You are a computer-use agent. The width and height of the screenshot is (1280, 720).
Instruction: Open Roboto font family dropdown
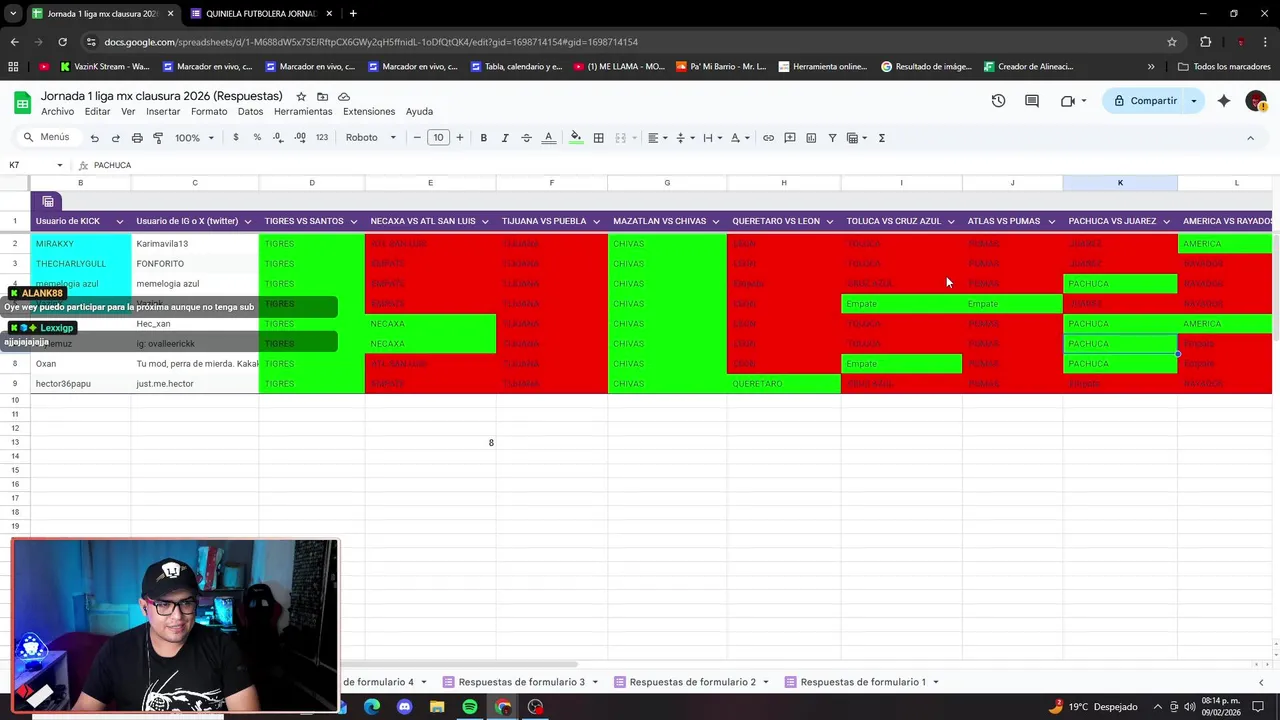pos(371,138)
